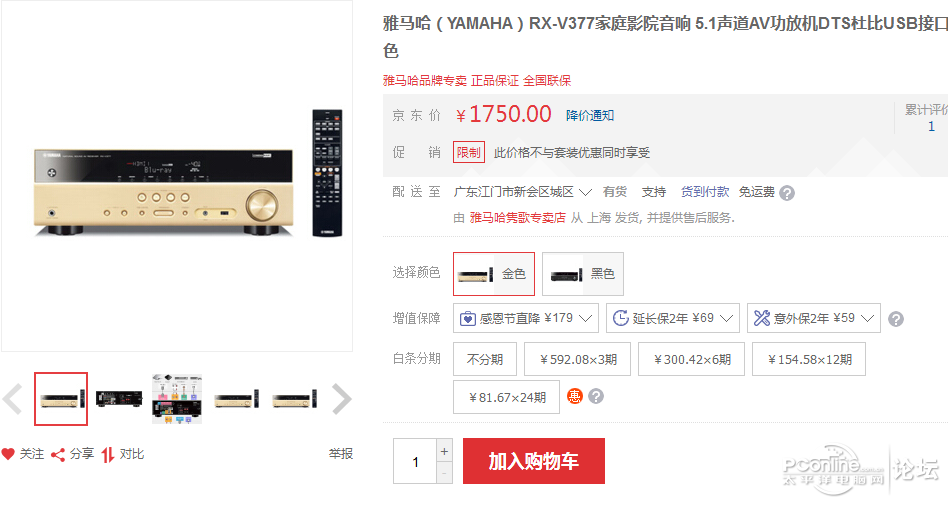Click the 对比 compare arrows icon
Screen dimensions: 948x505
tap(108, 454)
